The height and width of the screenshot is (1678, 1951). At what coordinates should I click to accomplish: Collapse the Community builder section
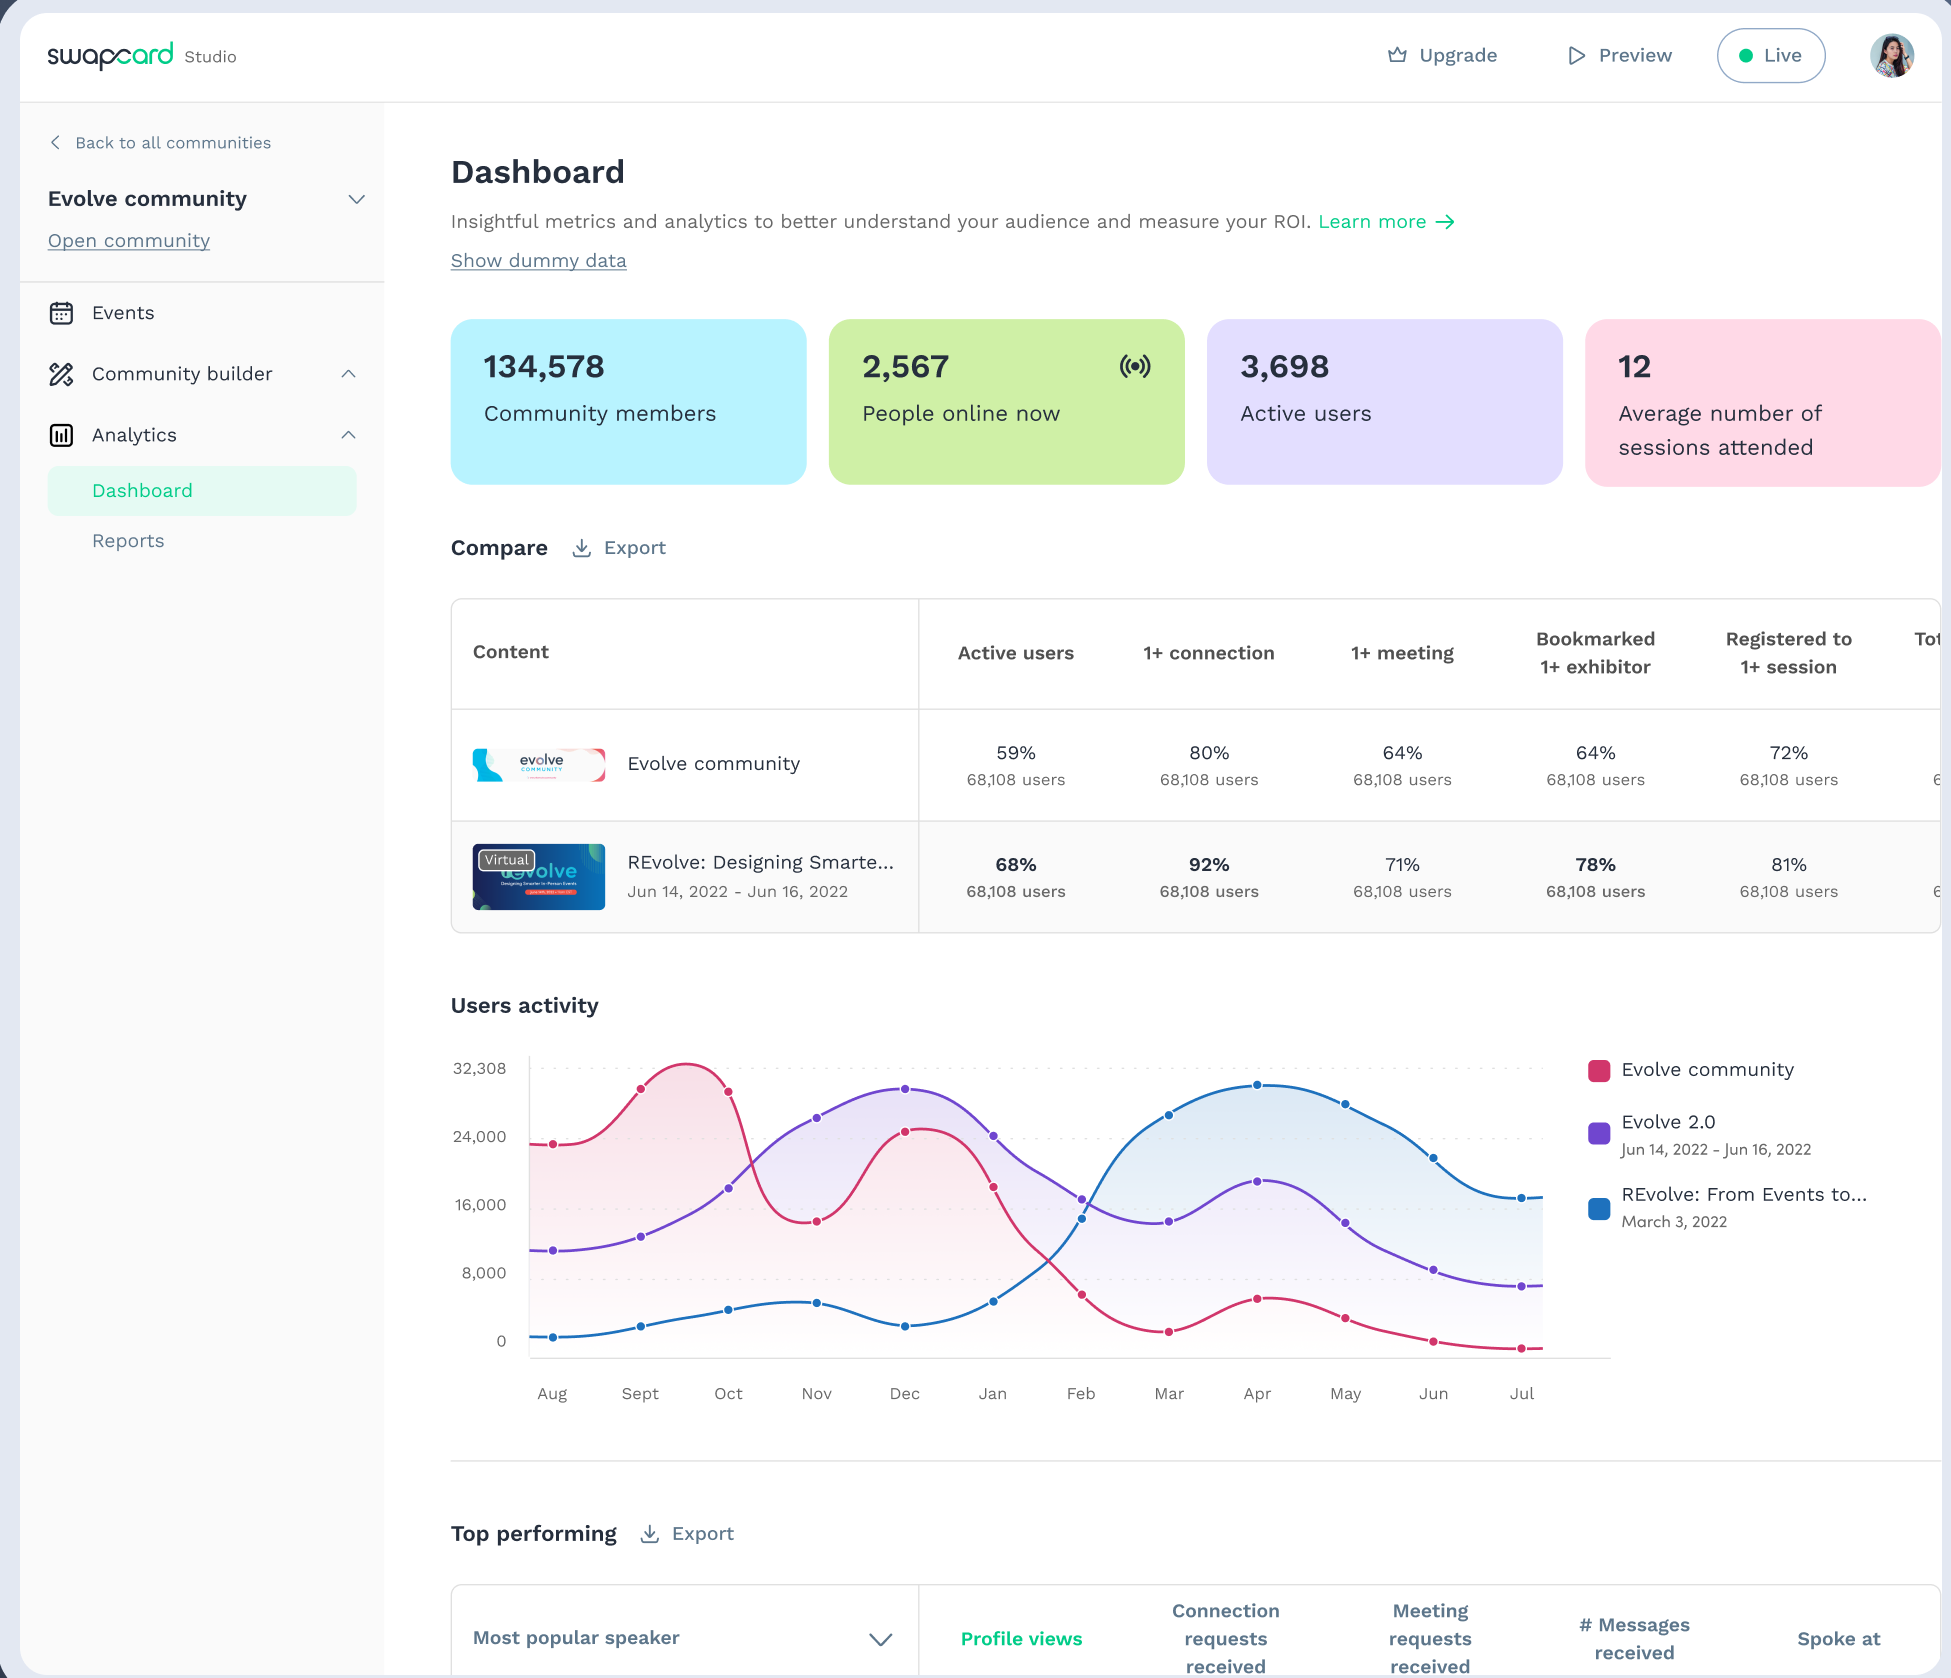tap(348, 374)
